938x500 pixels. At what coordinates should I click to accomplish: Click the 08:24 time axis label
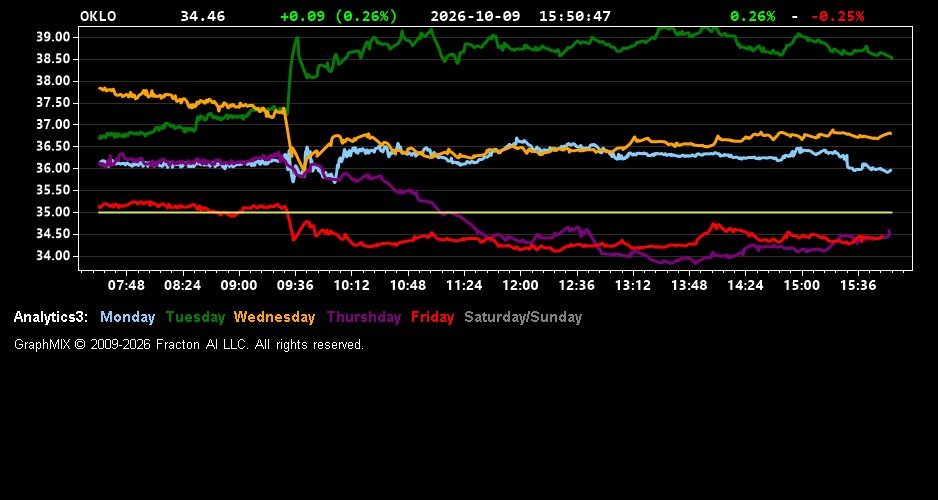tap(182, 286)
